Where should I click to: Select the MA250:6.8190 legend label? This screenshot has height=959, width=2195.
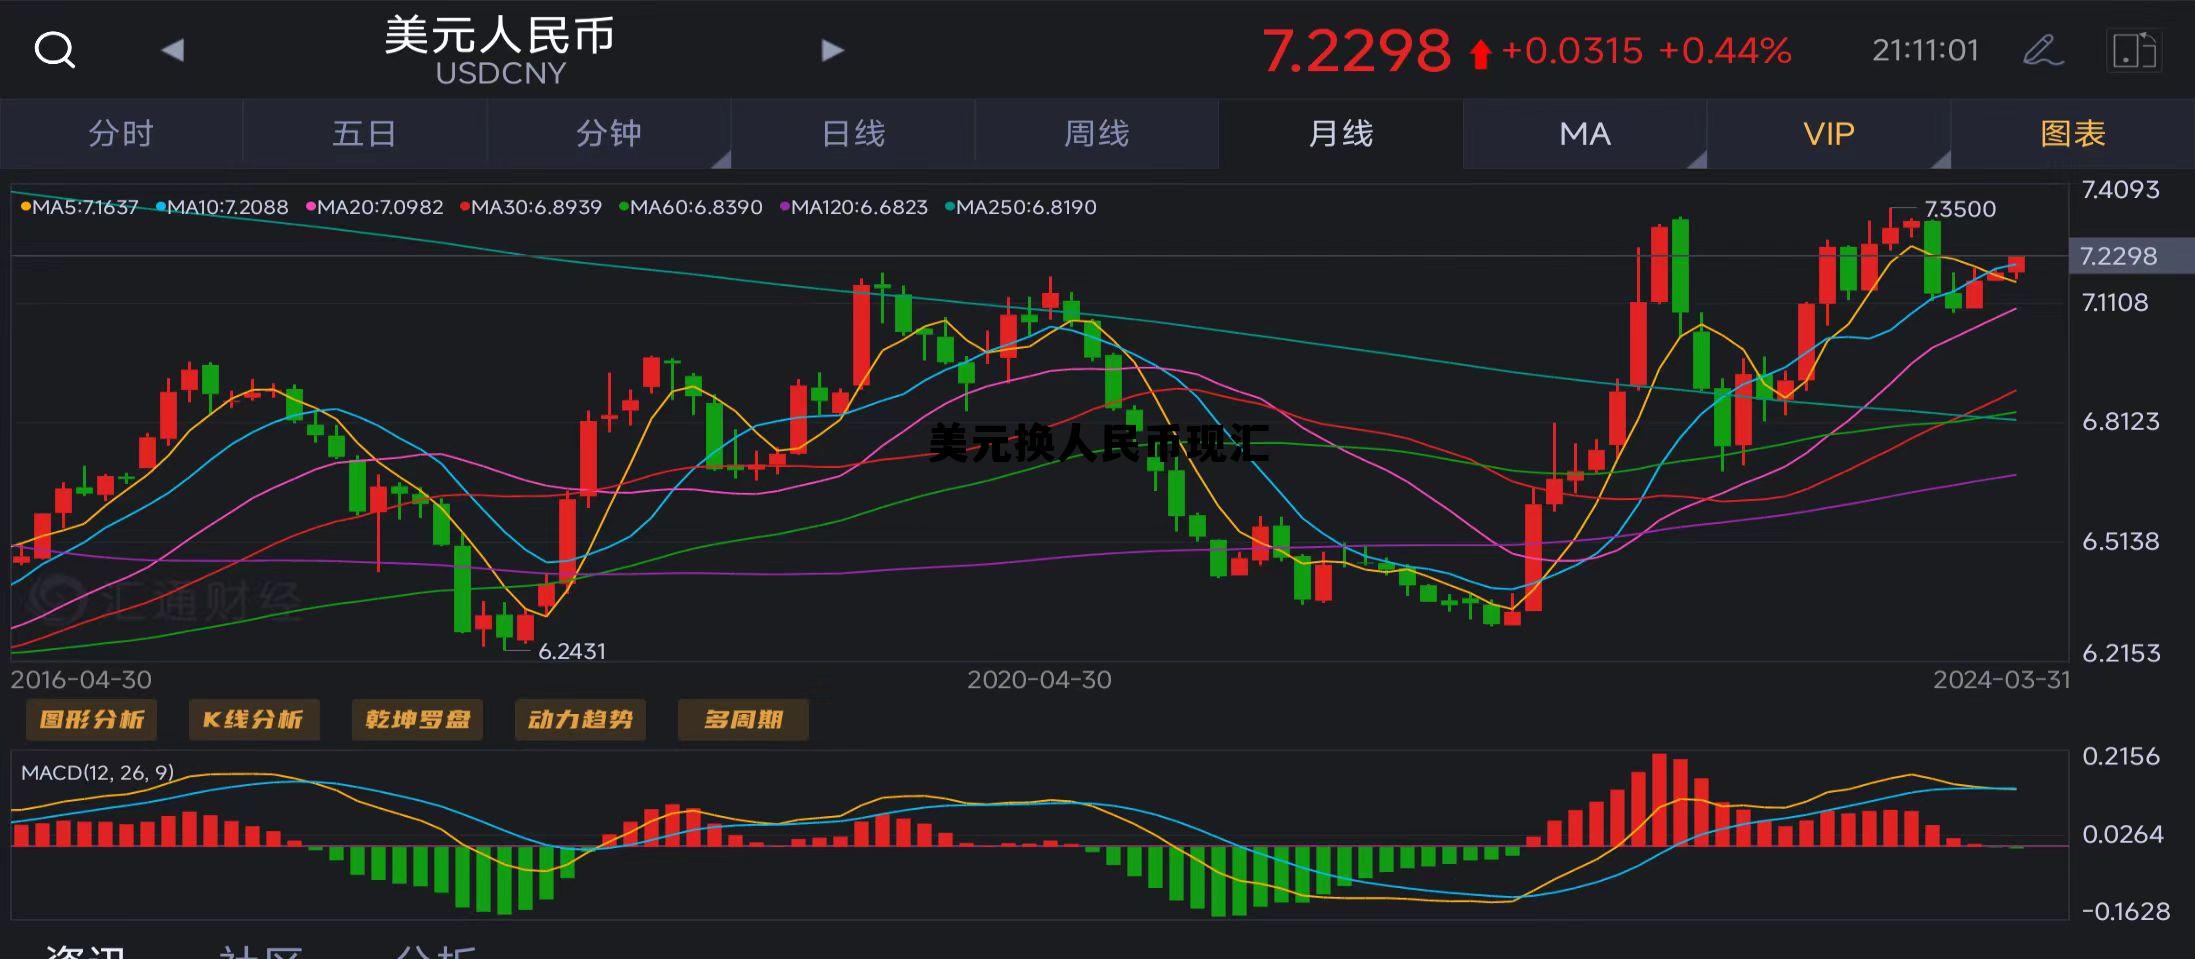(x=1021, y=207)
